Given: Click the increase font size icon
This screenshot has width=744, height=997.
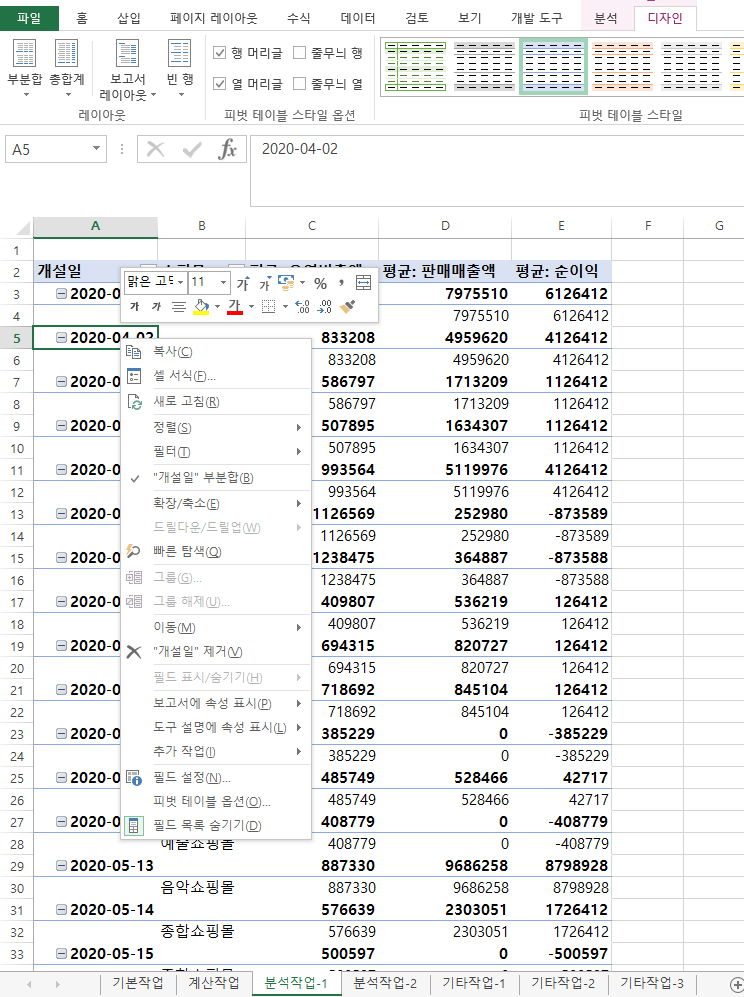Looking at the screenshot, I should [243, 283].
